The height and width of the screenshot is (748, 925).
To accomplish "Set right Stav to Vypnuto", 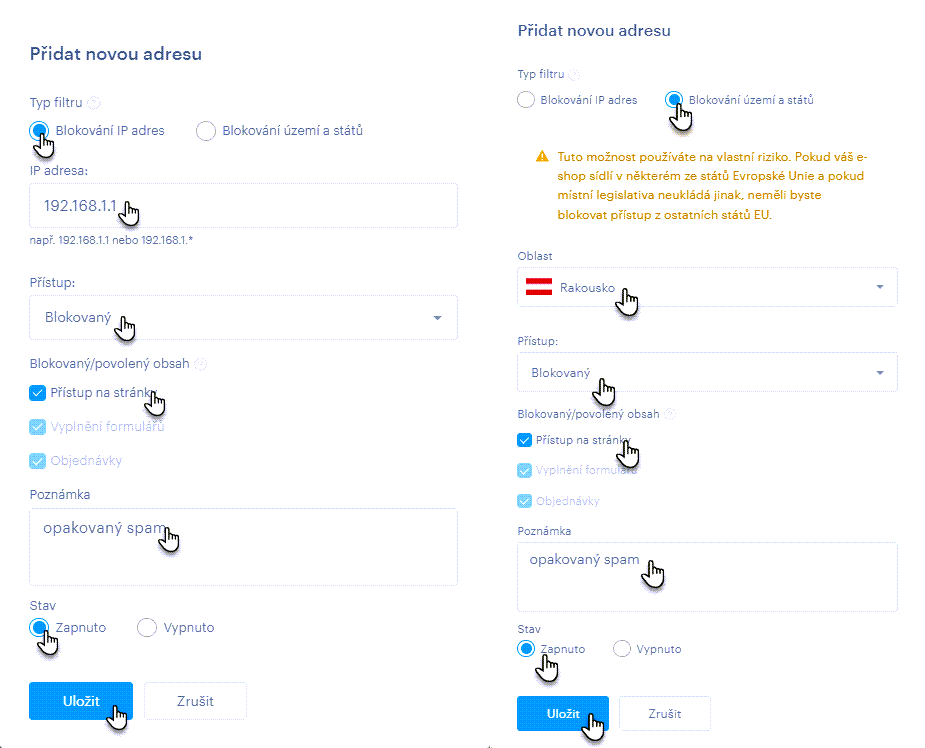I will coord(622,649).
